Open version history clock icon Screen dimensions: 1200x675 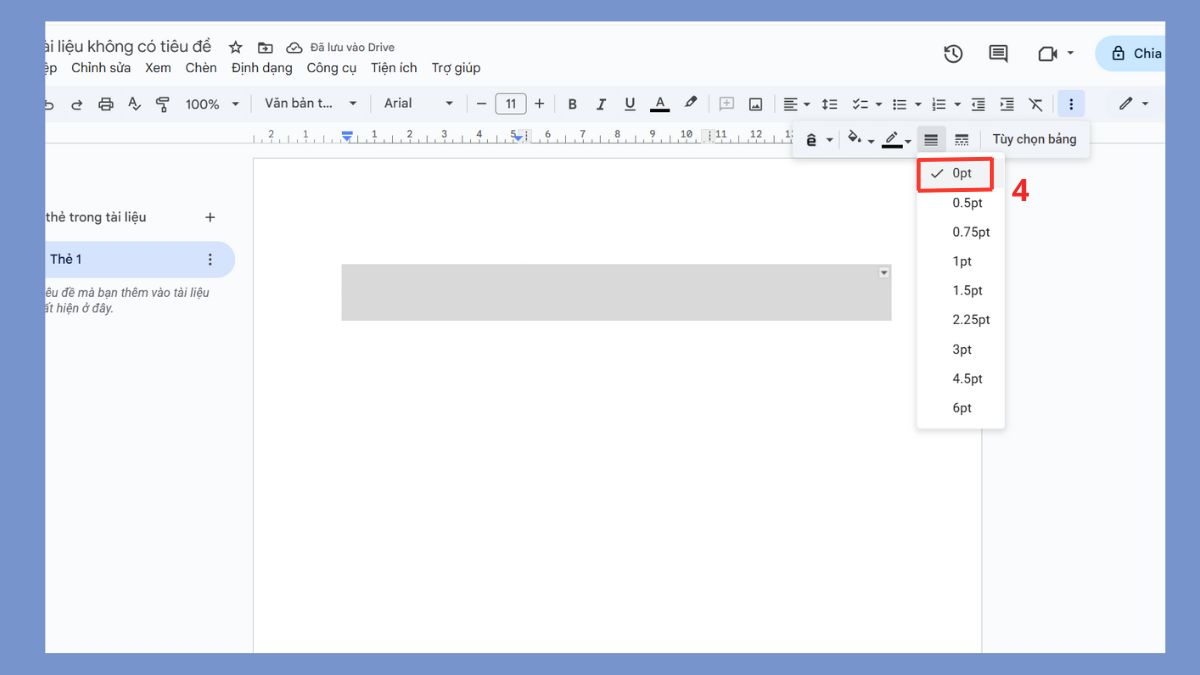click(x=953, y=54)
